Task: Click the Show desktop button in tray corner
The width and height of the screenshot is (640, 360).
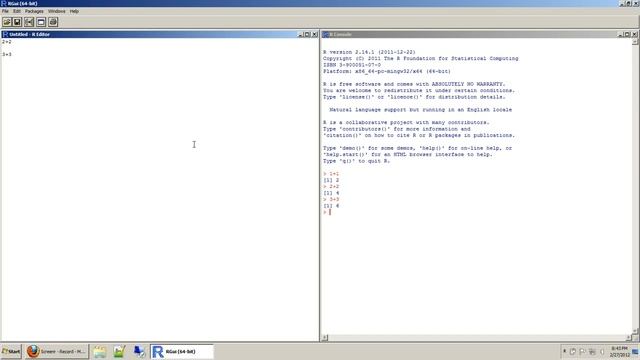Action: [636, 351]
